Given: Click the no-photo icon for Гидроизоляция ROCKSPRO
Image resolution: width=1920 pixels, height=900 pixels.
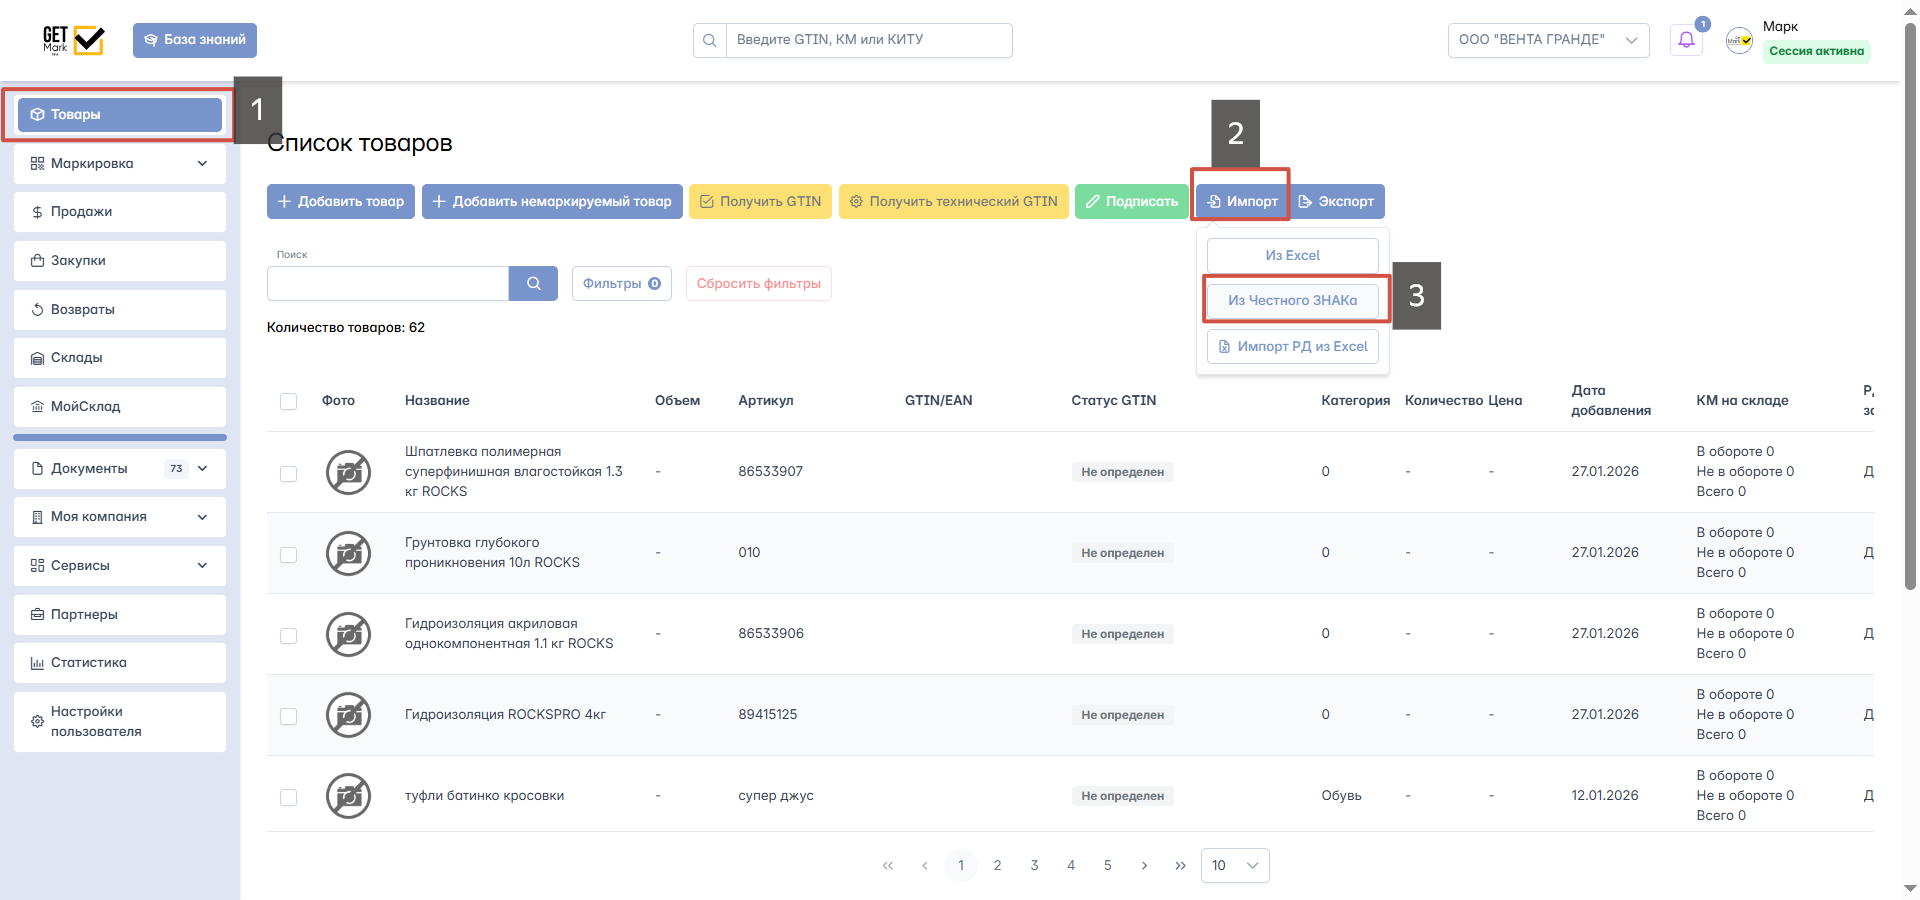Looking at the screenshot, I should click(348, 715).
